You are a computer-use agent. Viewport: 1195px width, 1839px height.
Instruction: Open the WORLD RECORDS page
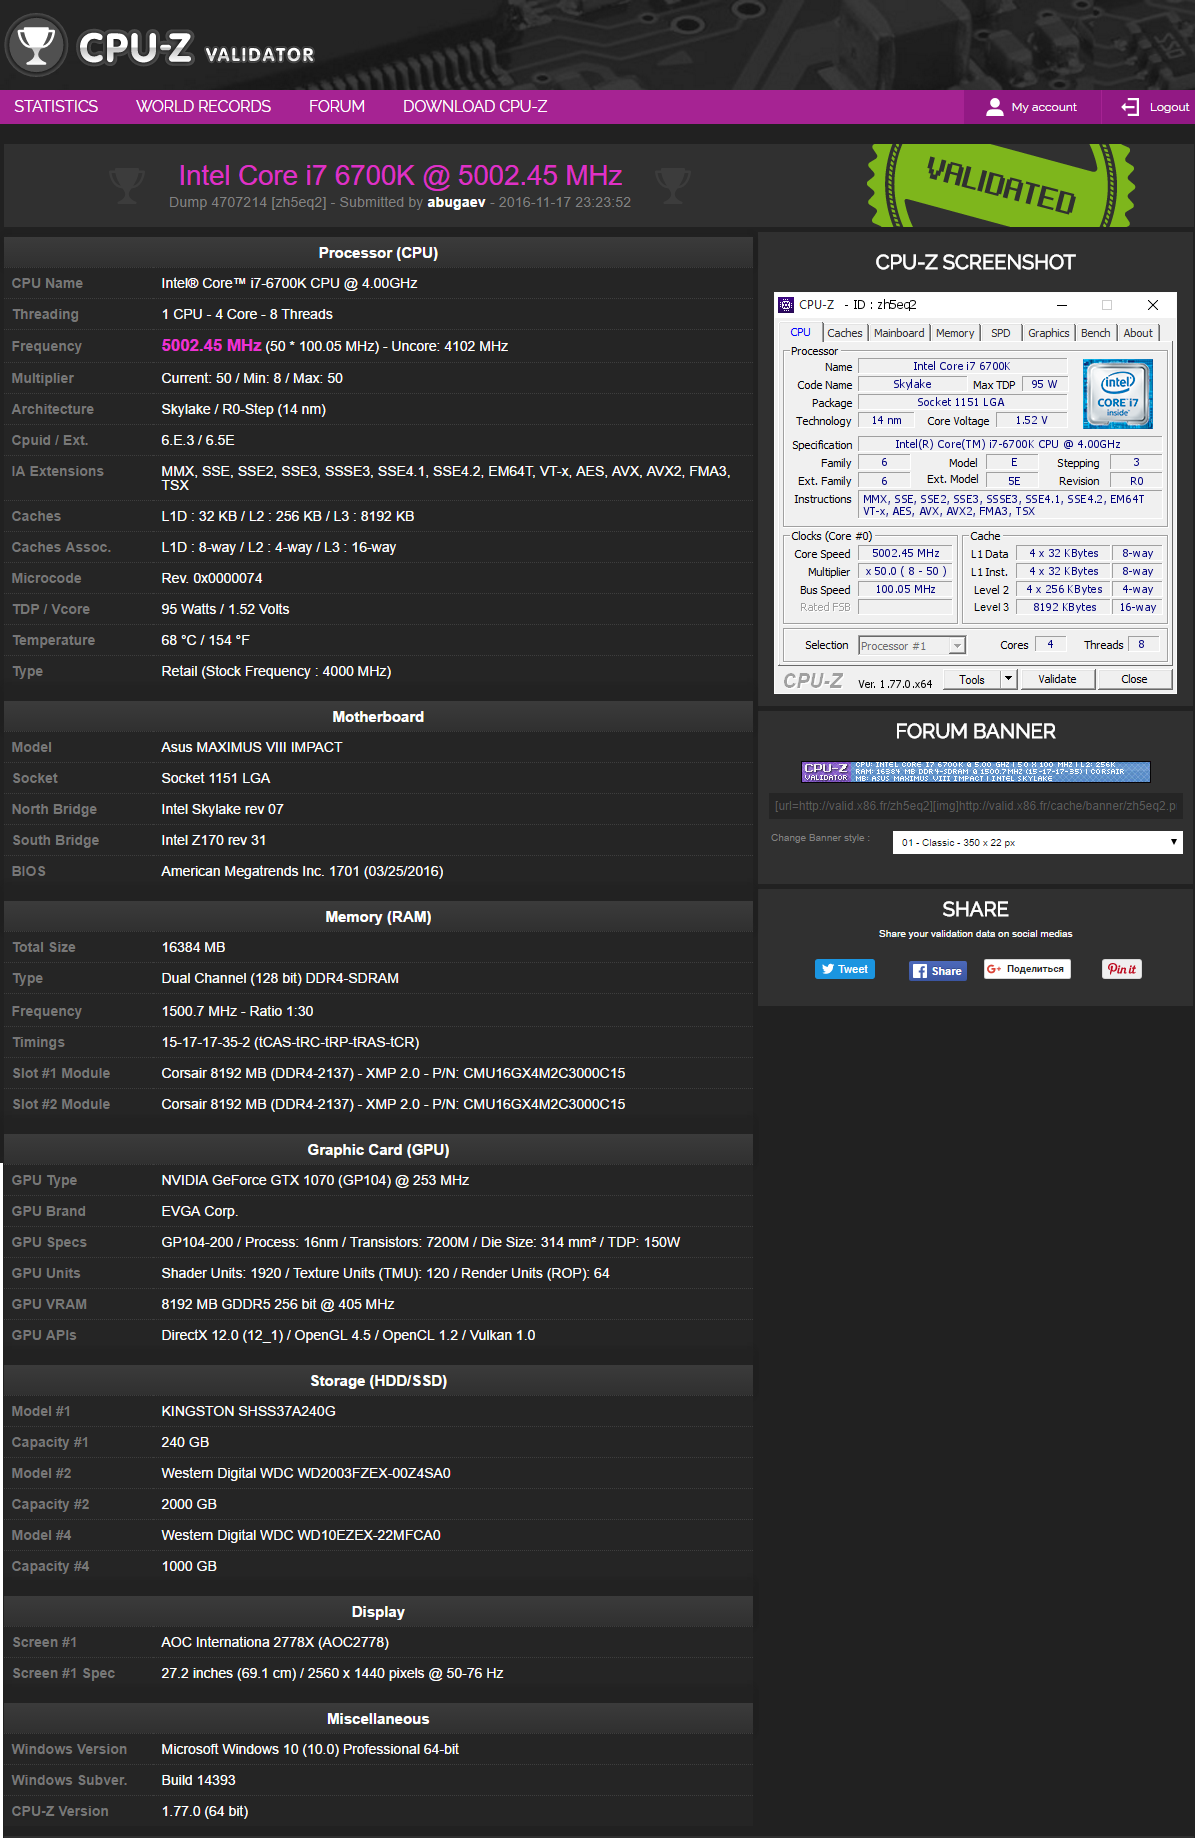(x=203, y=106)
